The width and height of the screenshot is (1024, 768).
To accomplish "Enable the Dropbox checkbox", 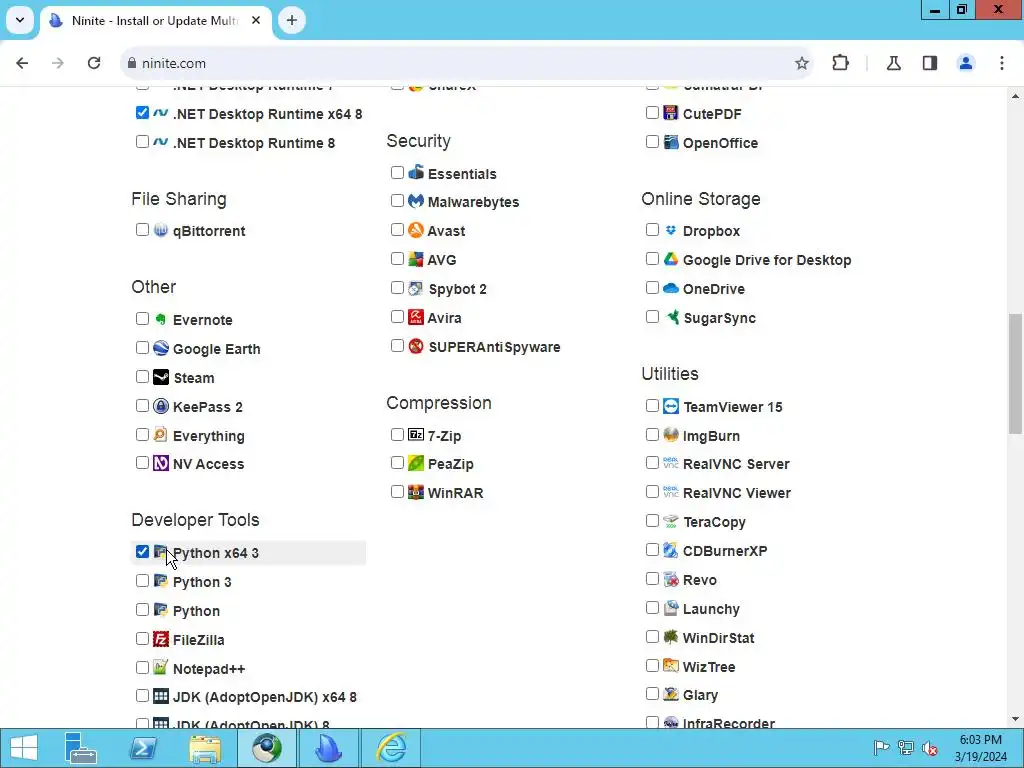I will coord(652,229).
